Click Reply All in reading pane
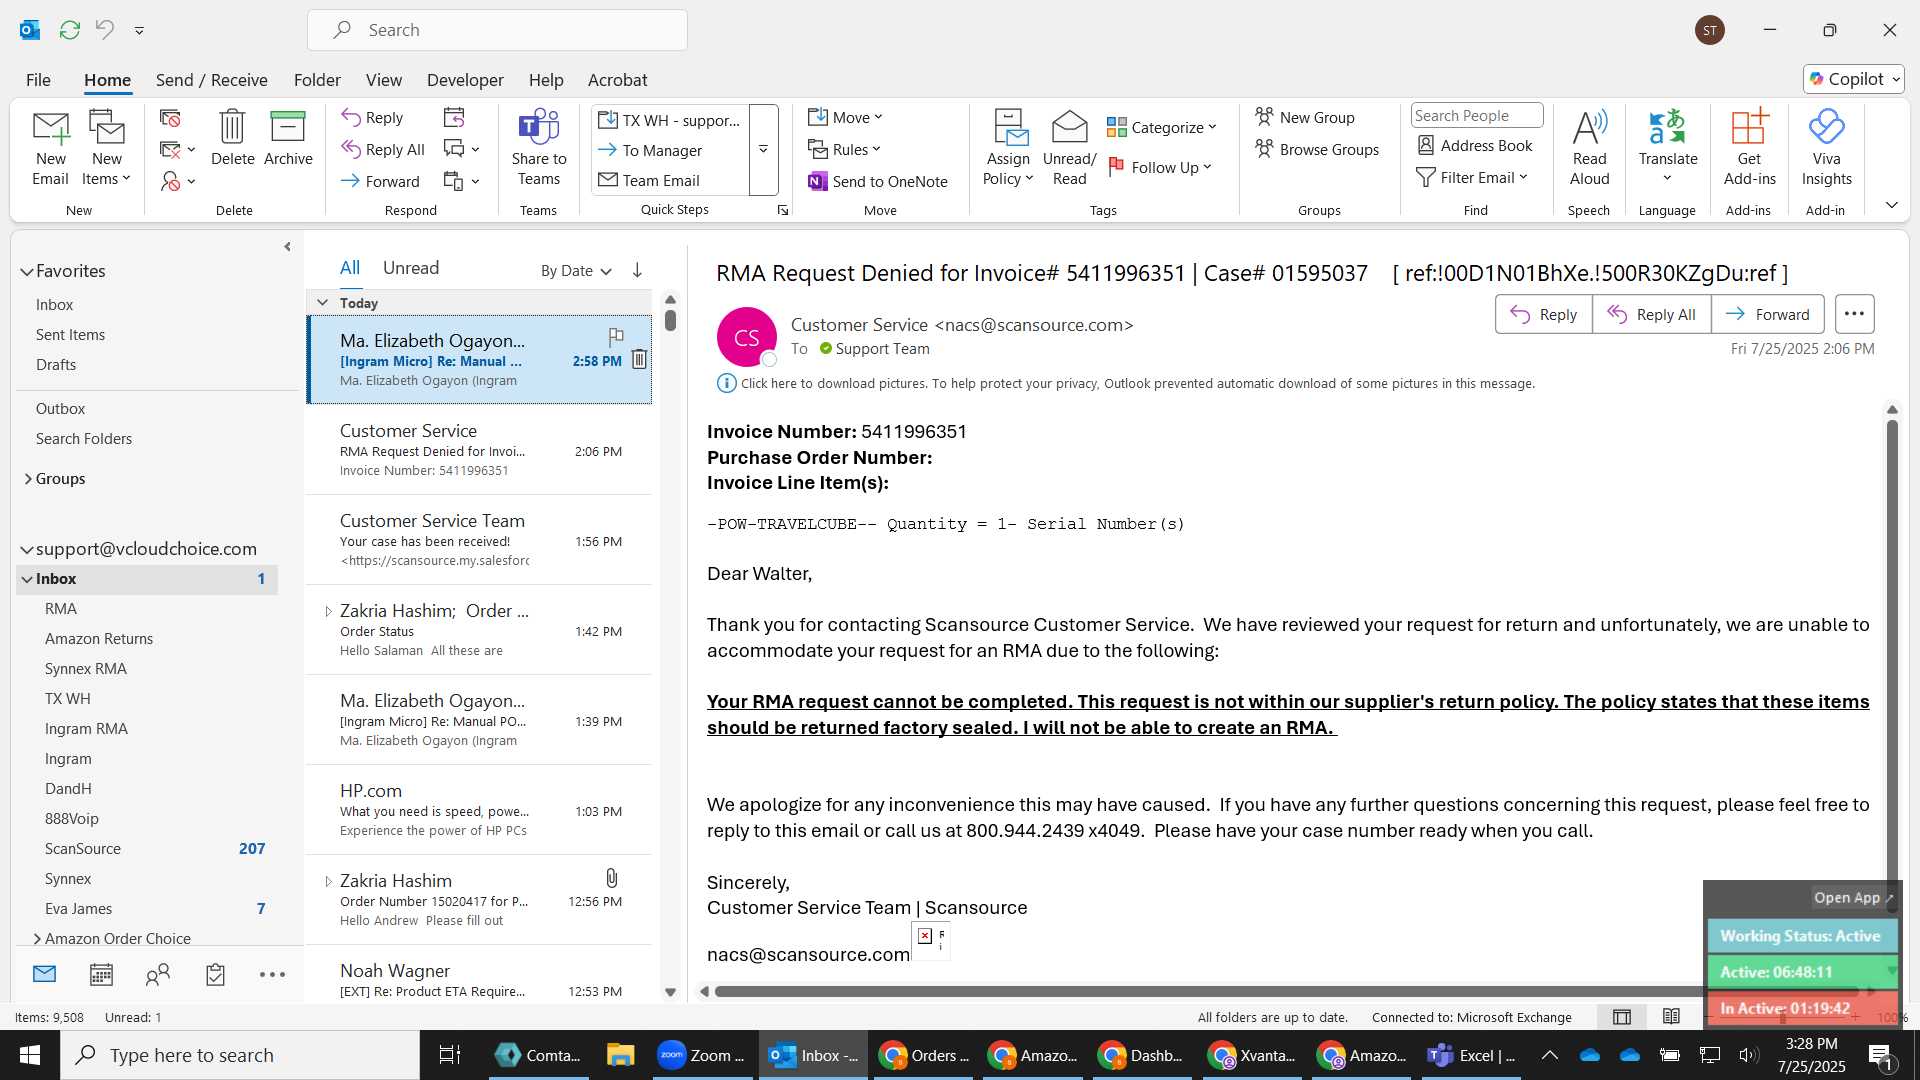 [x=1651, y=314]
